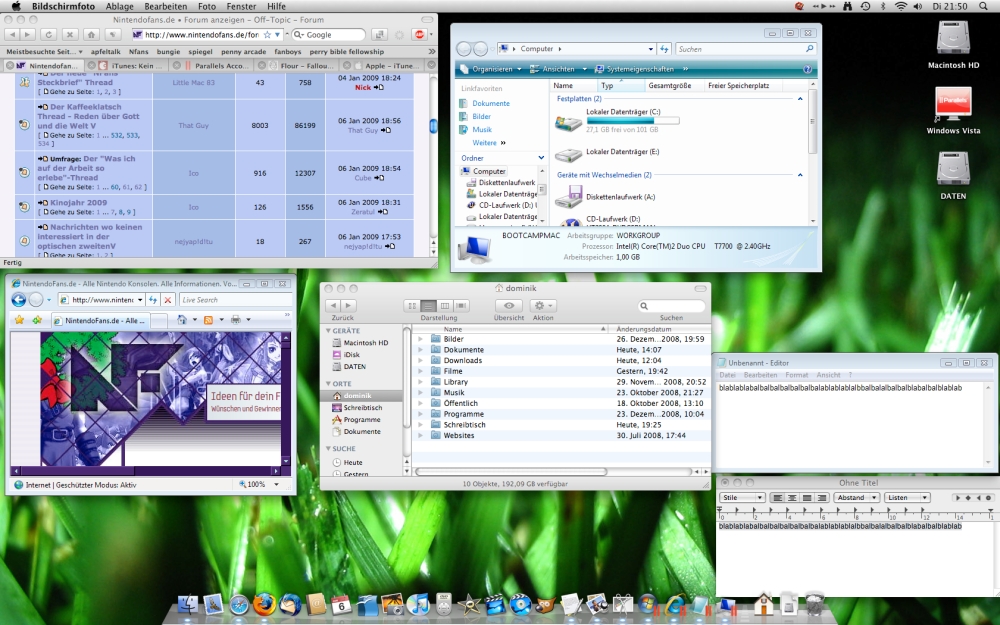
Task: Open Listen dropdown in Ohne Titel window
Action: [908, 497]
